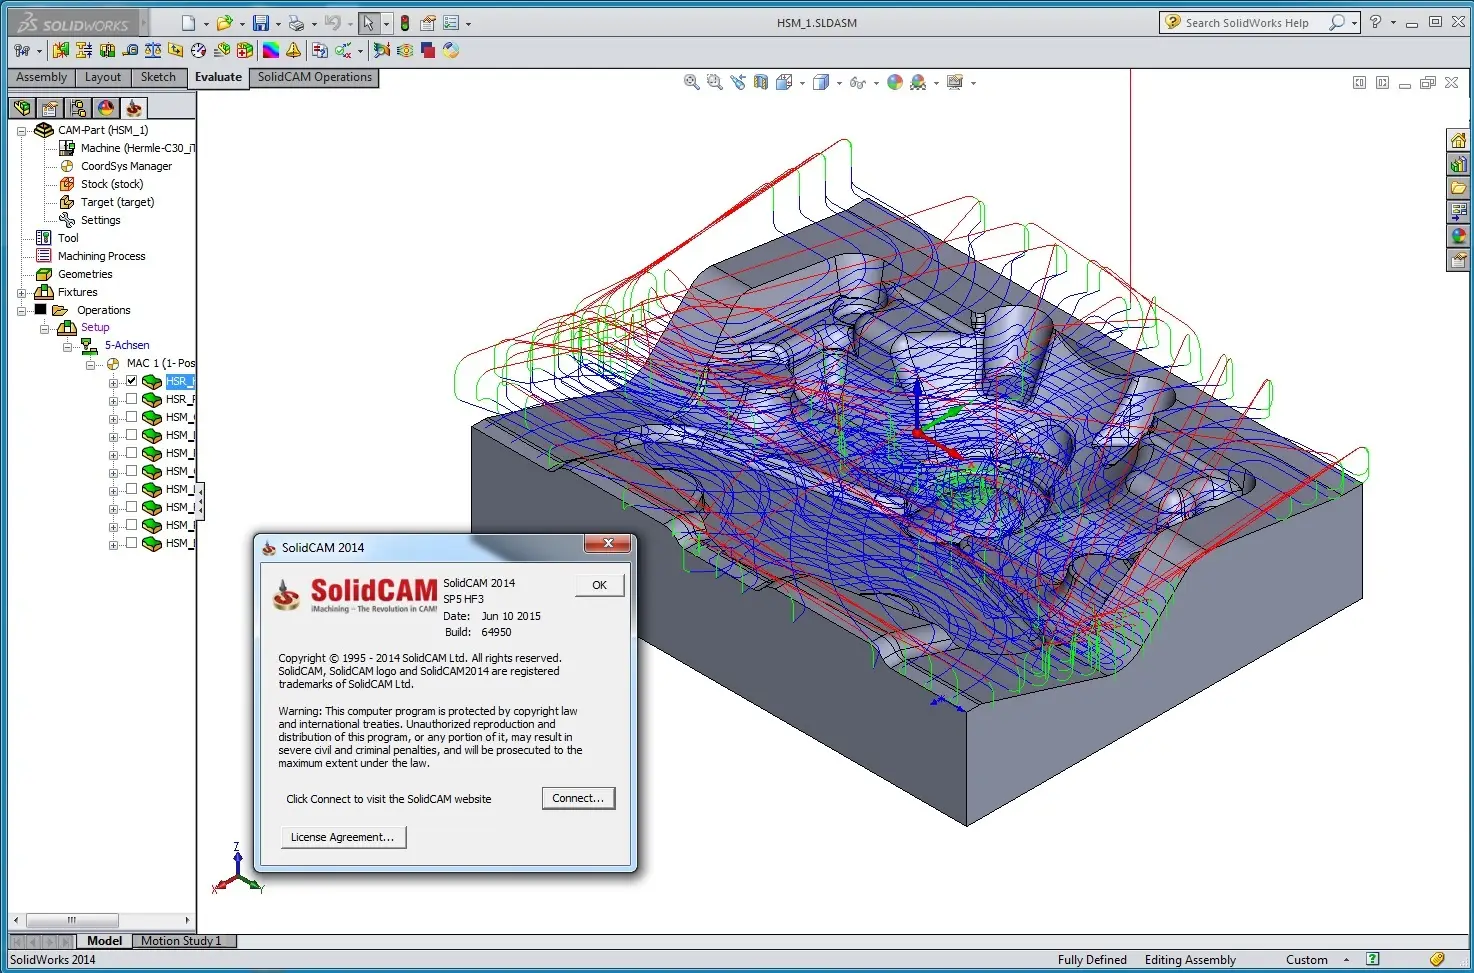
Task: Open the Measure tool
Action: click(x=130, y=50)
